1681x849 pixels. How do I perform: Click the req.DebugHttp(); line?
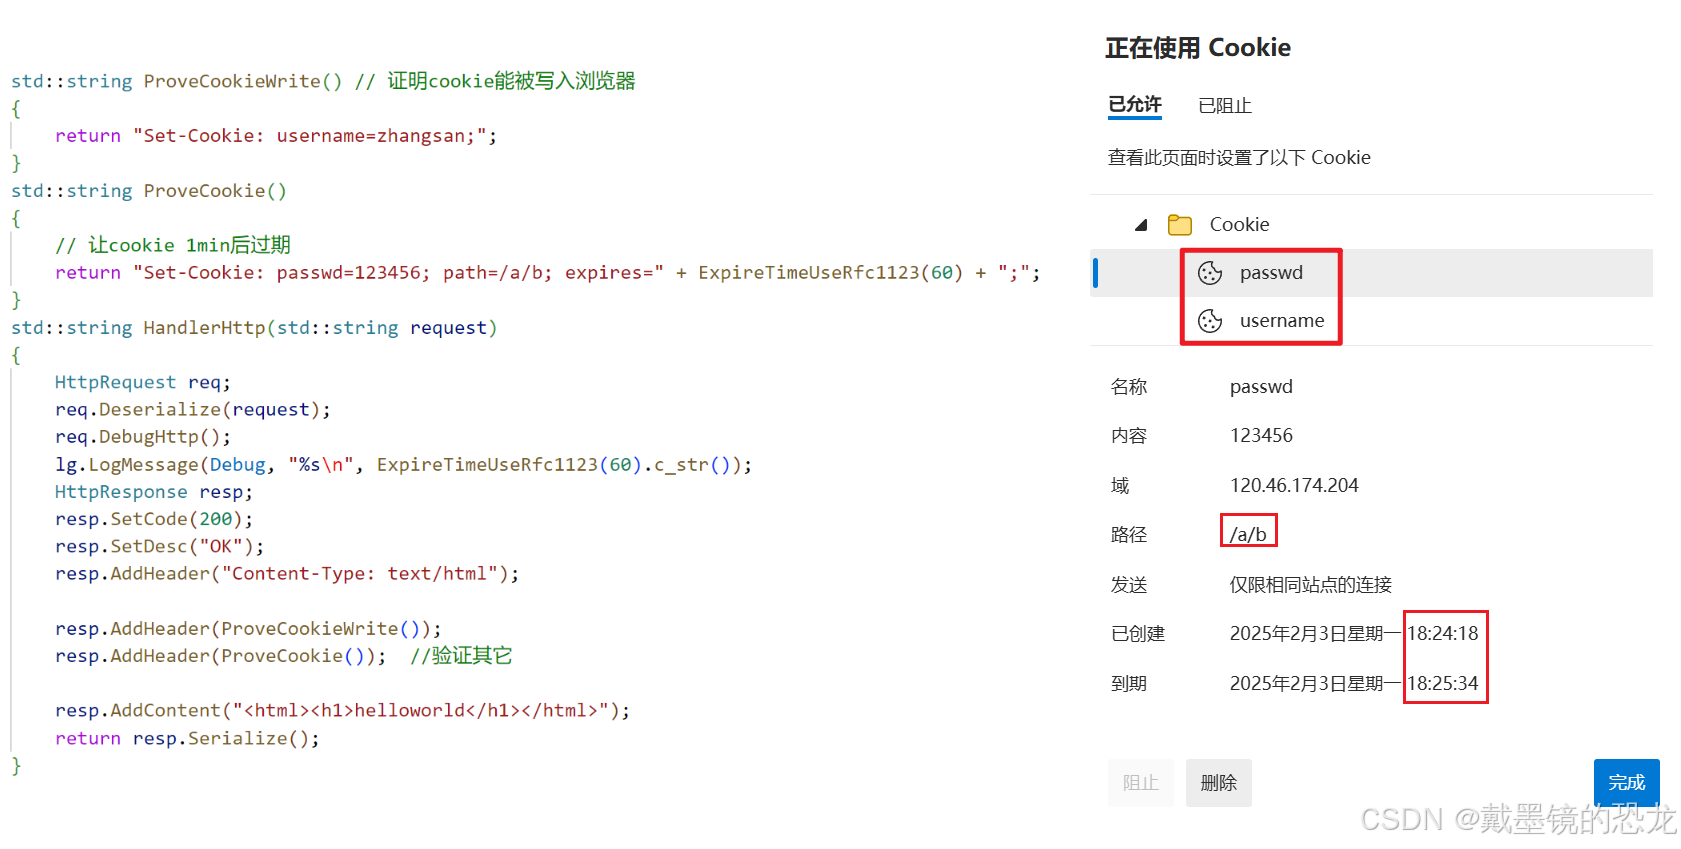143,437
